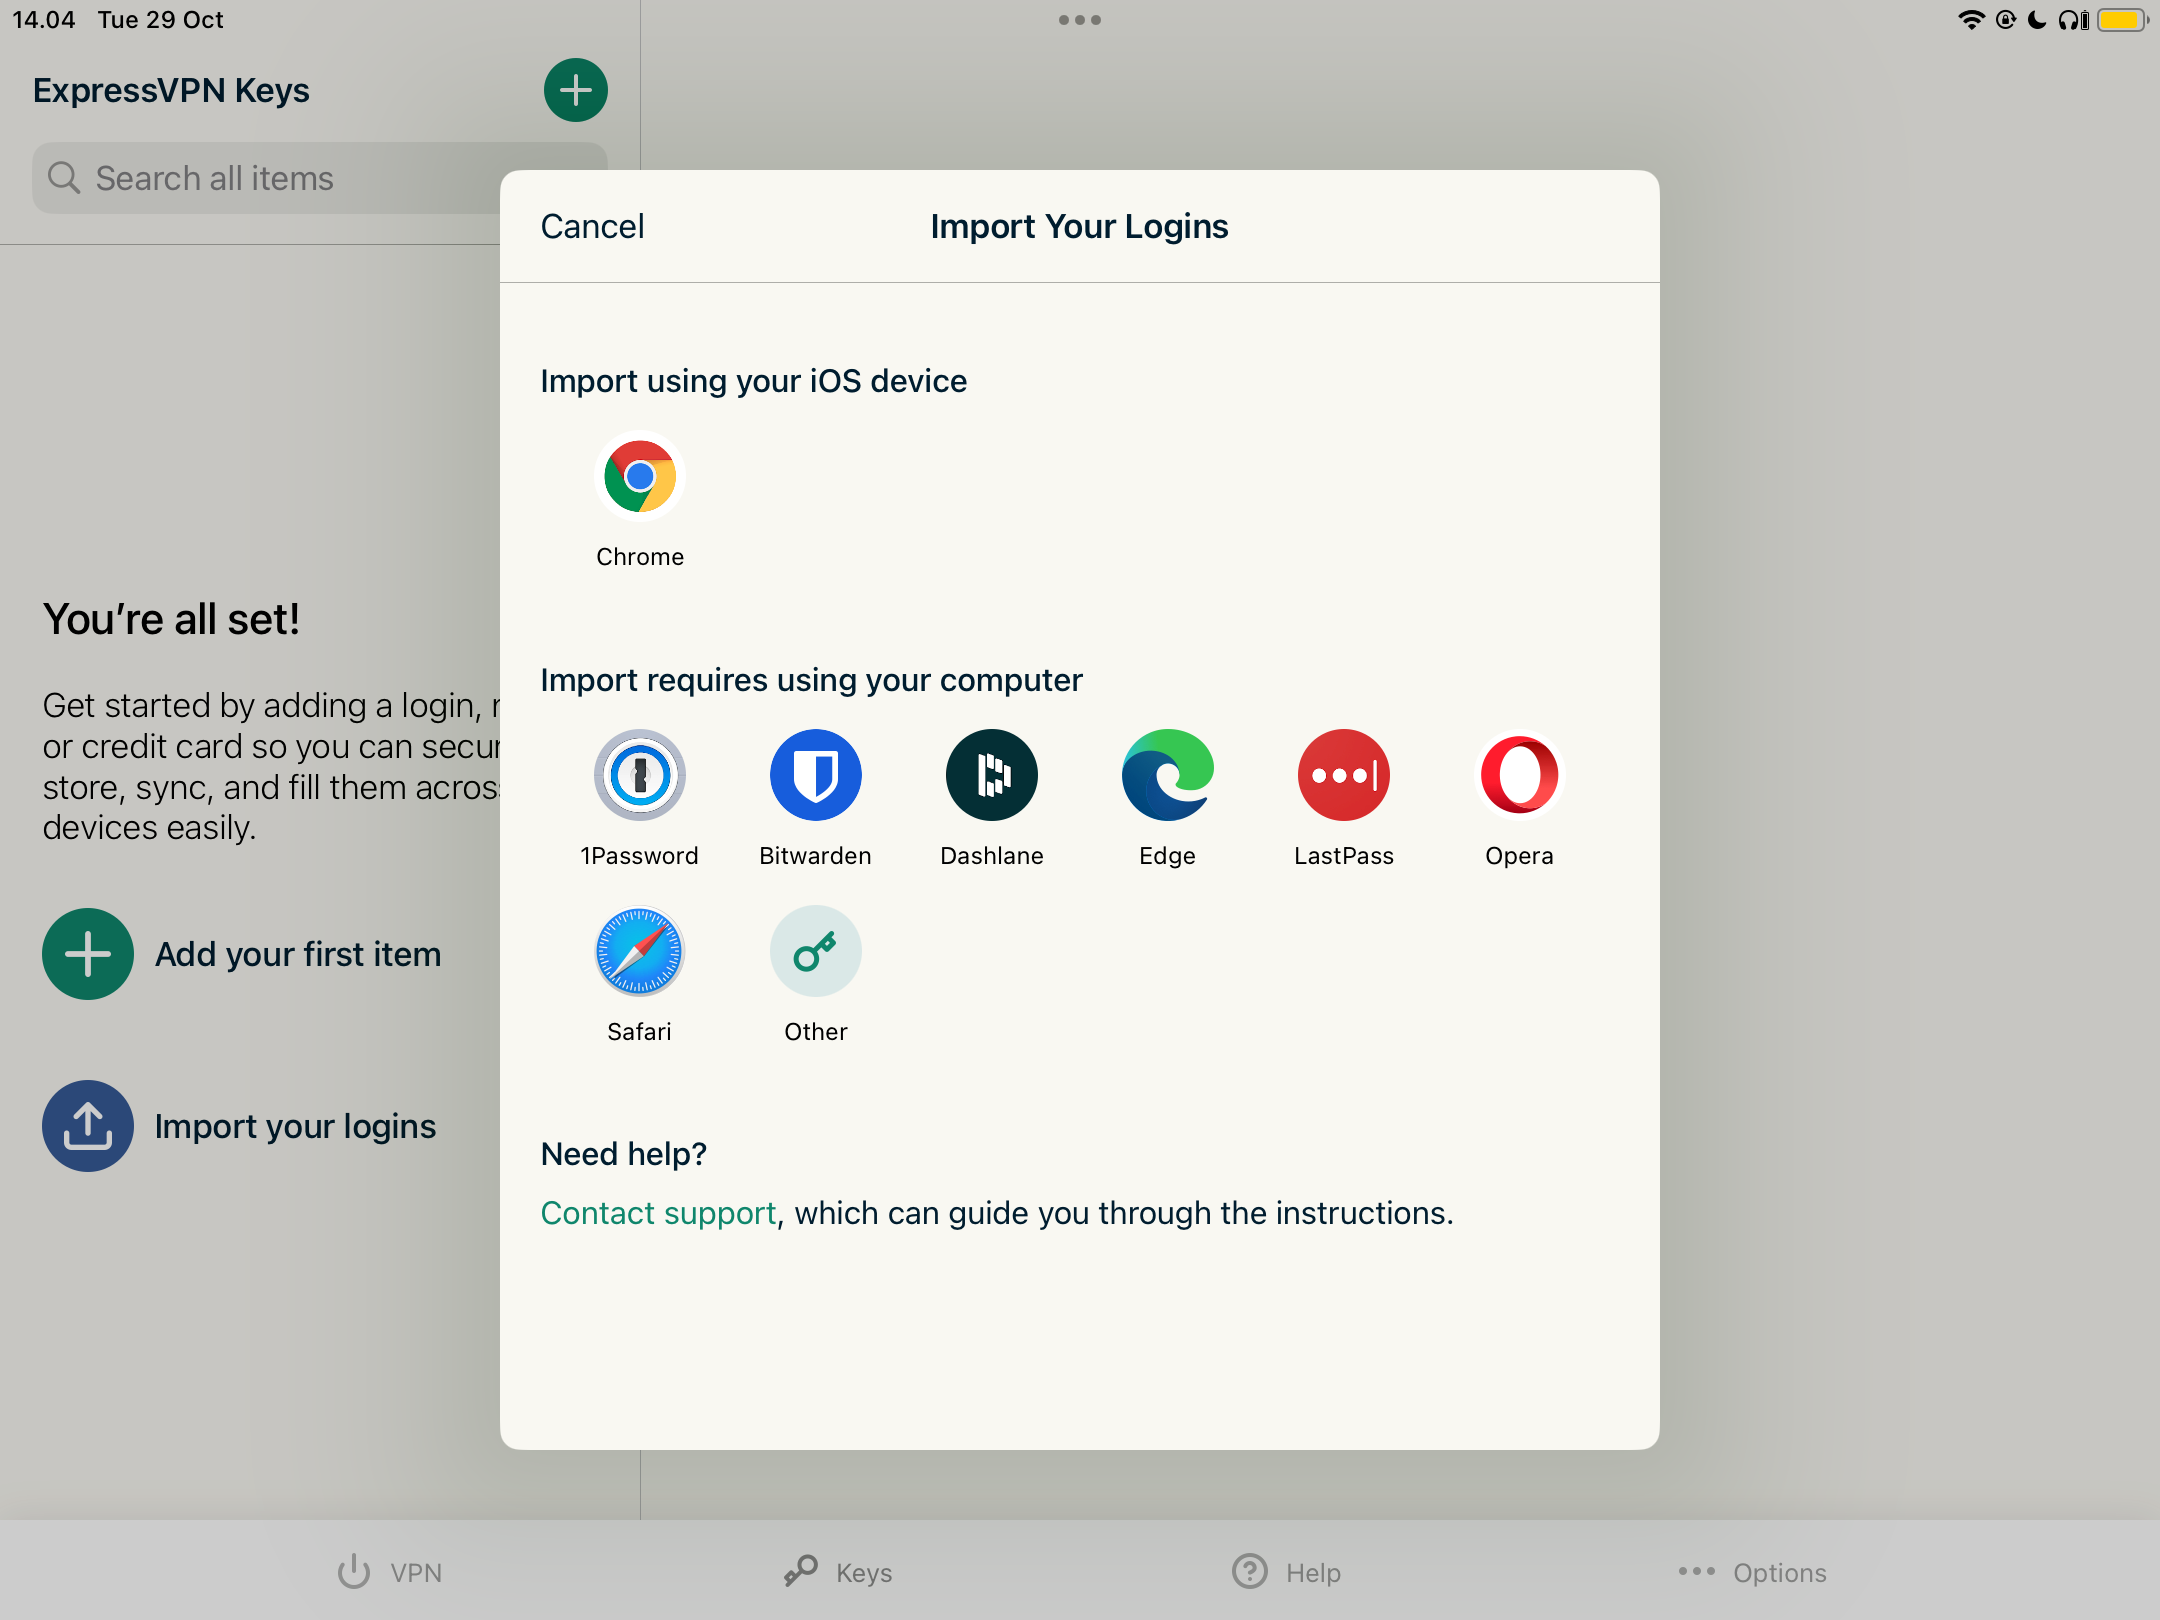
Task: Click the Dashlane label text
Action: (992, 856)
